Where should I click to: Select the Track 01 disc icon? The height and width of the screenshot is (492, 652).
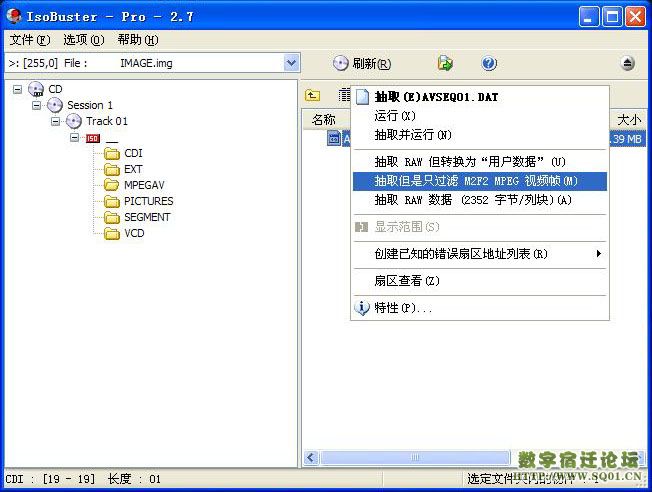74,121
